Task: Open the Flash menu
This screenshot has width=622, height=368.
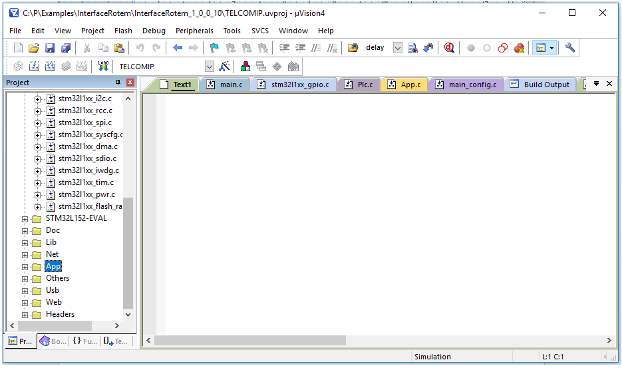Action: pos(123,31)
